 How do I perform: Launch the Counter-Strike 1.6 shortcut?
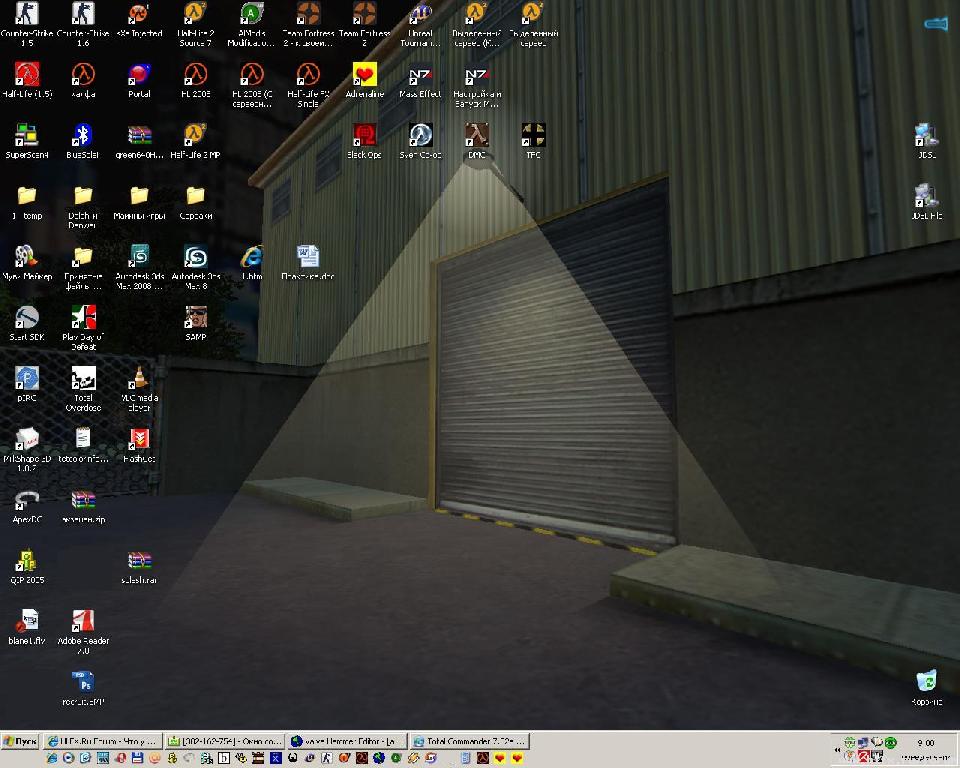(x=83, y=23)
